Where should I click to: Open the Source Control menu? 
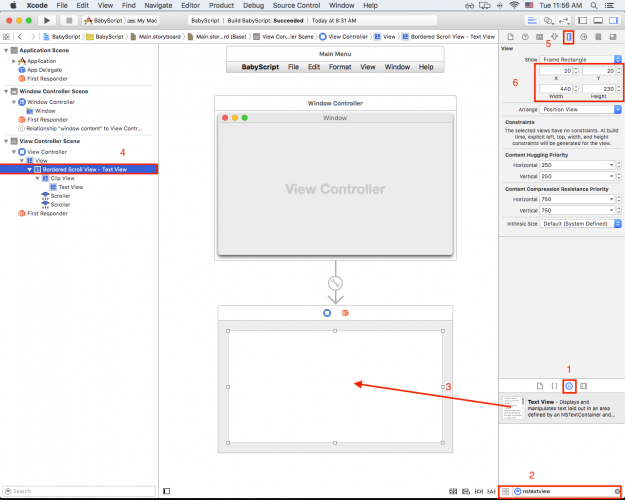point(296,6)
